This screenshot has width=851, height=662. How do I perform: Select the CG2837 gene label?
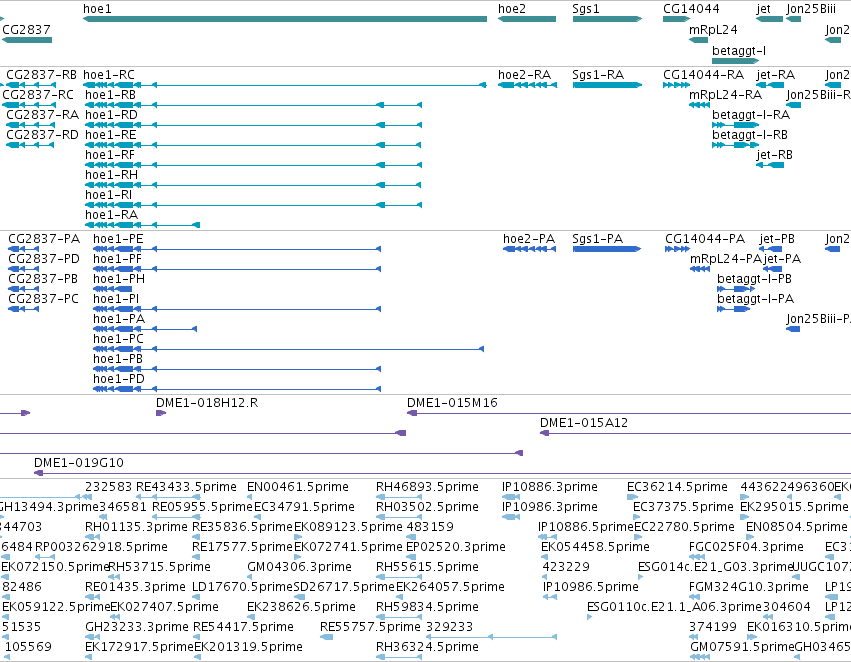point(26,29)
